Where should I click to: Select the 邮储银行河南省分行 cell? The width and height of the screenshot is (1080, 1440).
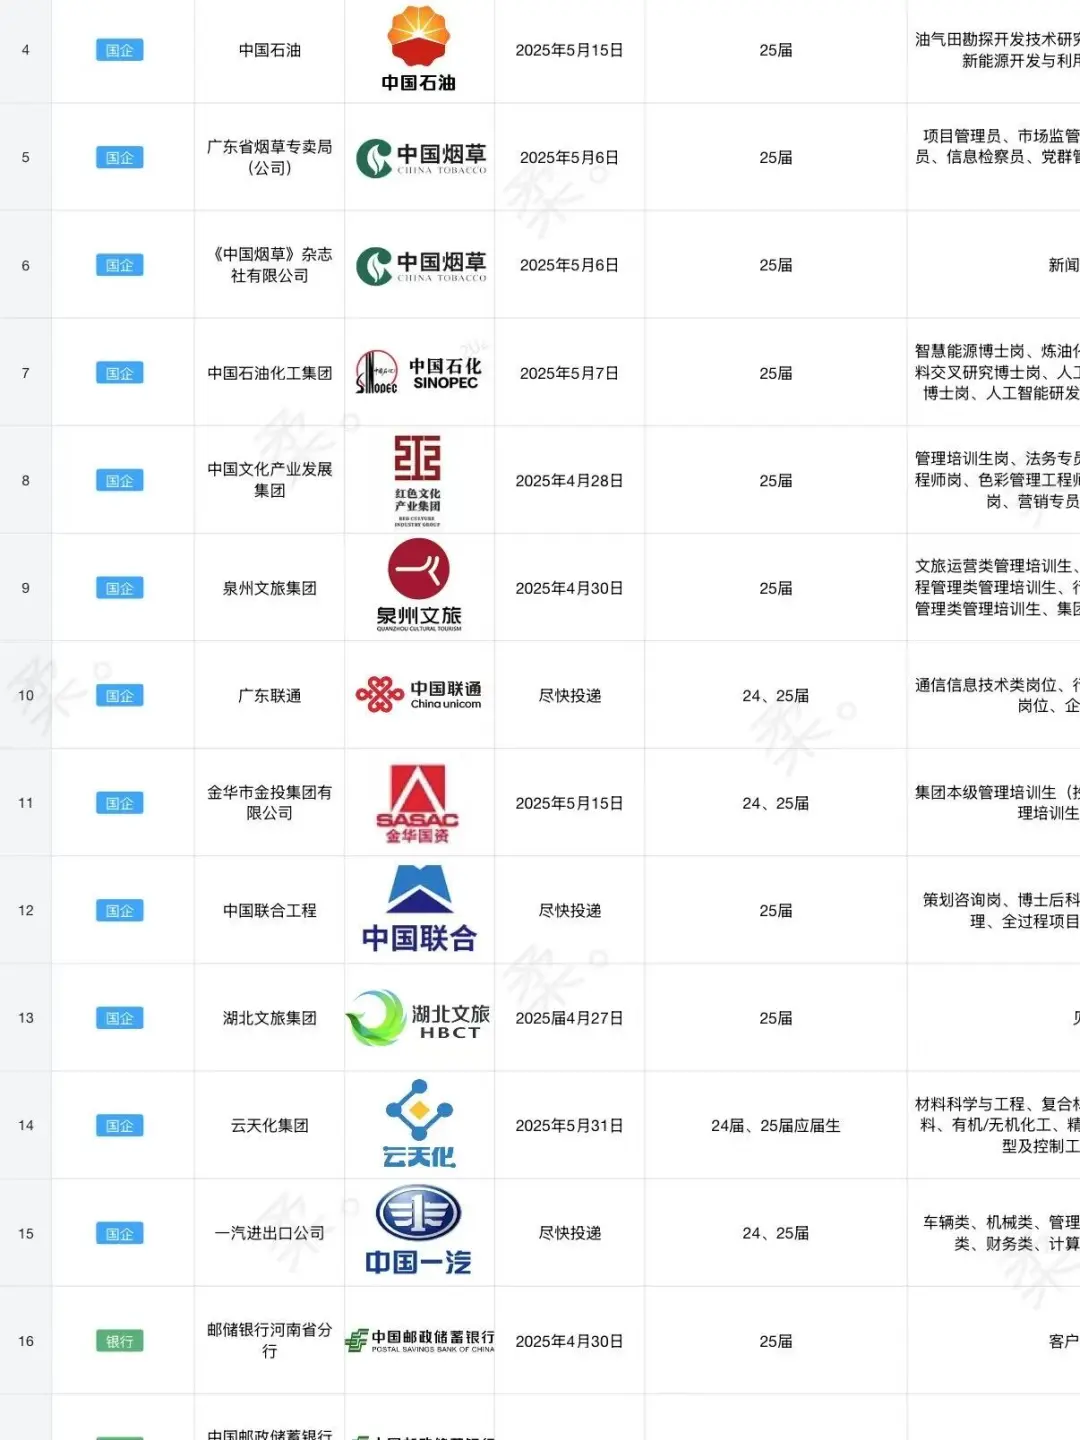270,1341
